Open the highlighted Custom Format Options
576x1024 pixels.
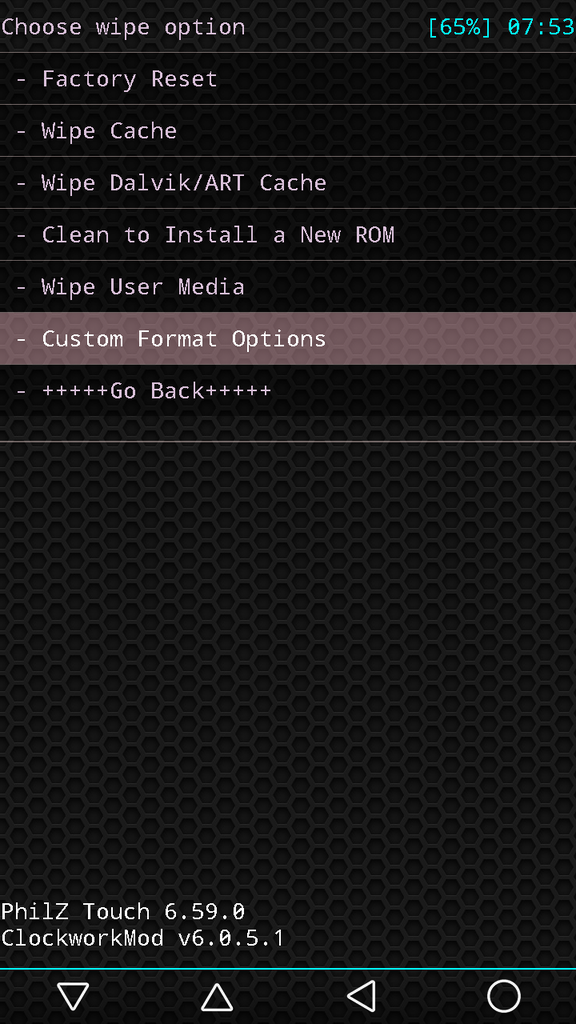(x=288, y=338)
